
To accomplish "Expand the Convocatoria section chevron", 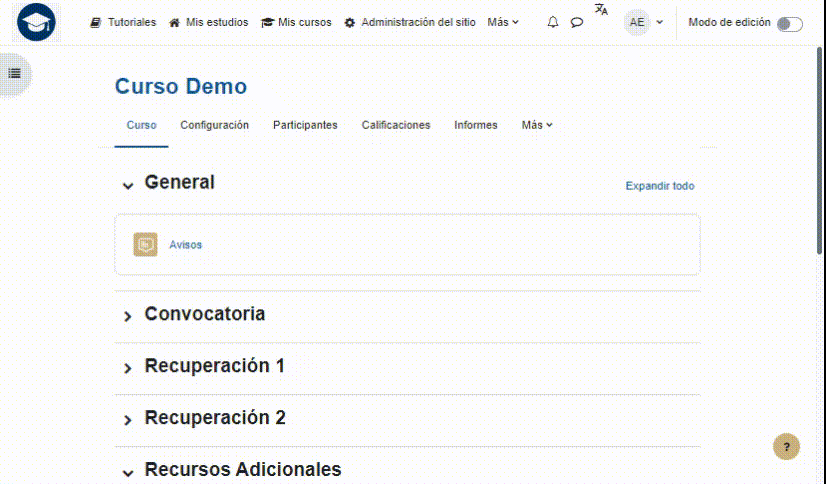I will [x=128, y=316].
